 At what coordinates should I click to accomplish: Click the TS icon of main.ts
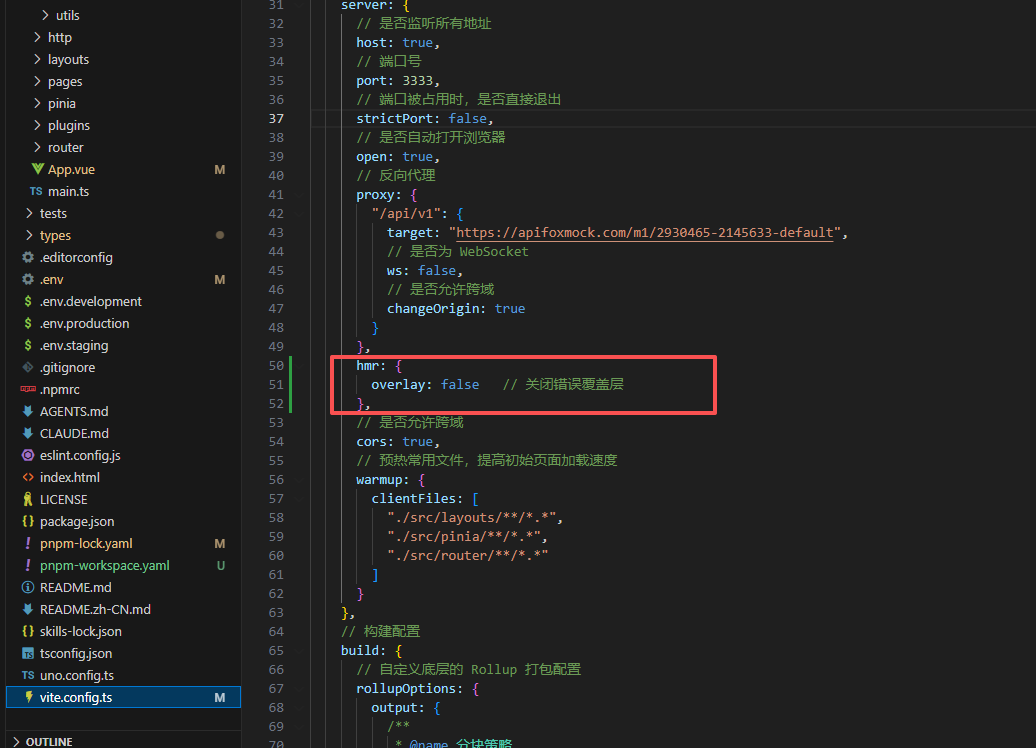point(36,191)
